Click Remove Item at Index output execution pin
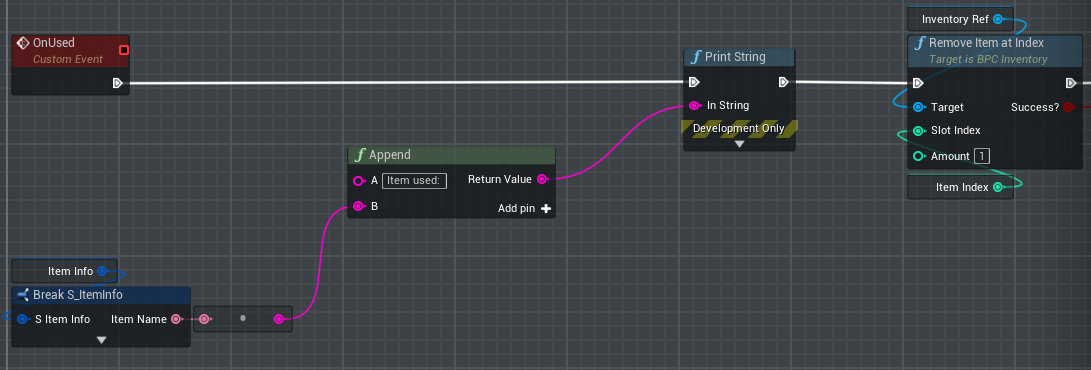This screenshot has width=1091, height=370. point(1072,83)
